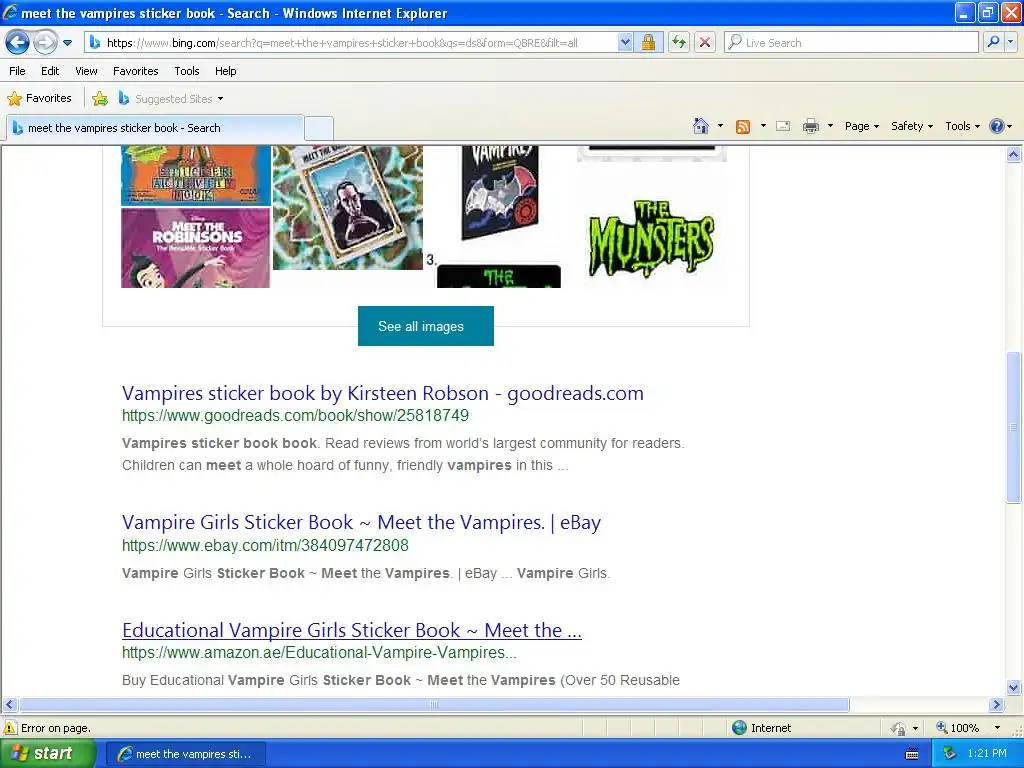This screenshot has height=768, width=1024.
Task: Click the 100% zoom level button
Action: [x=957, y=728]
